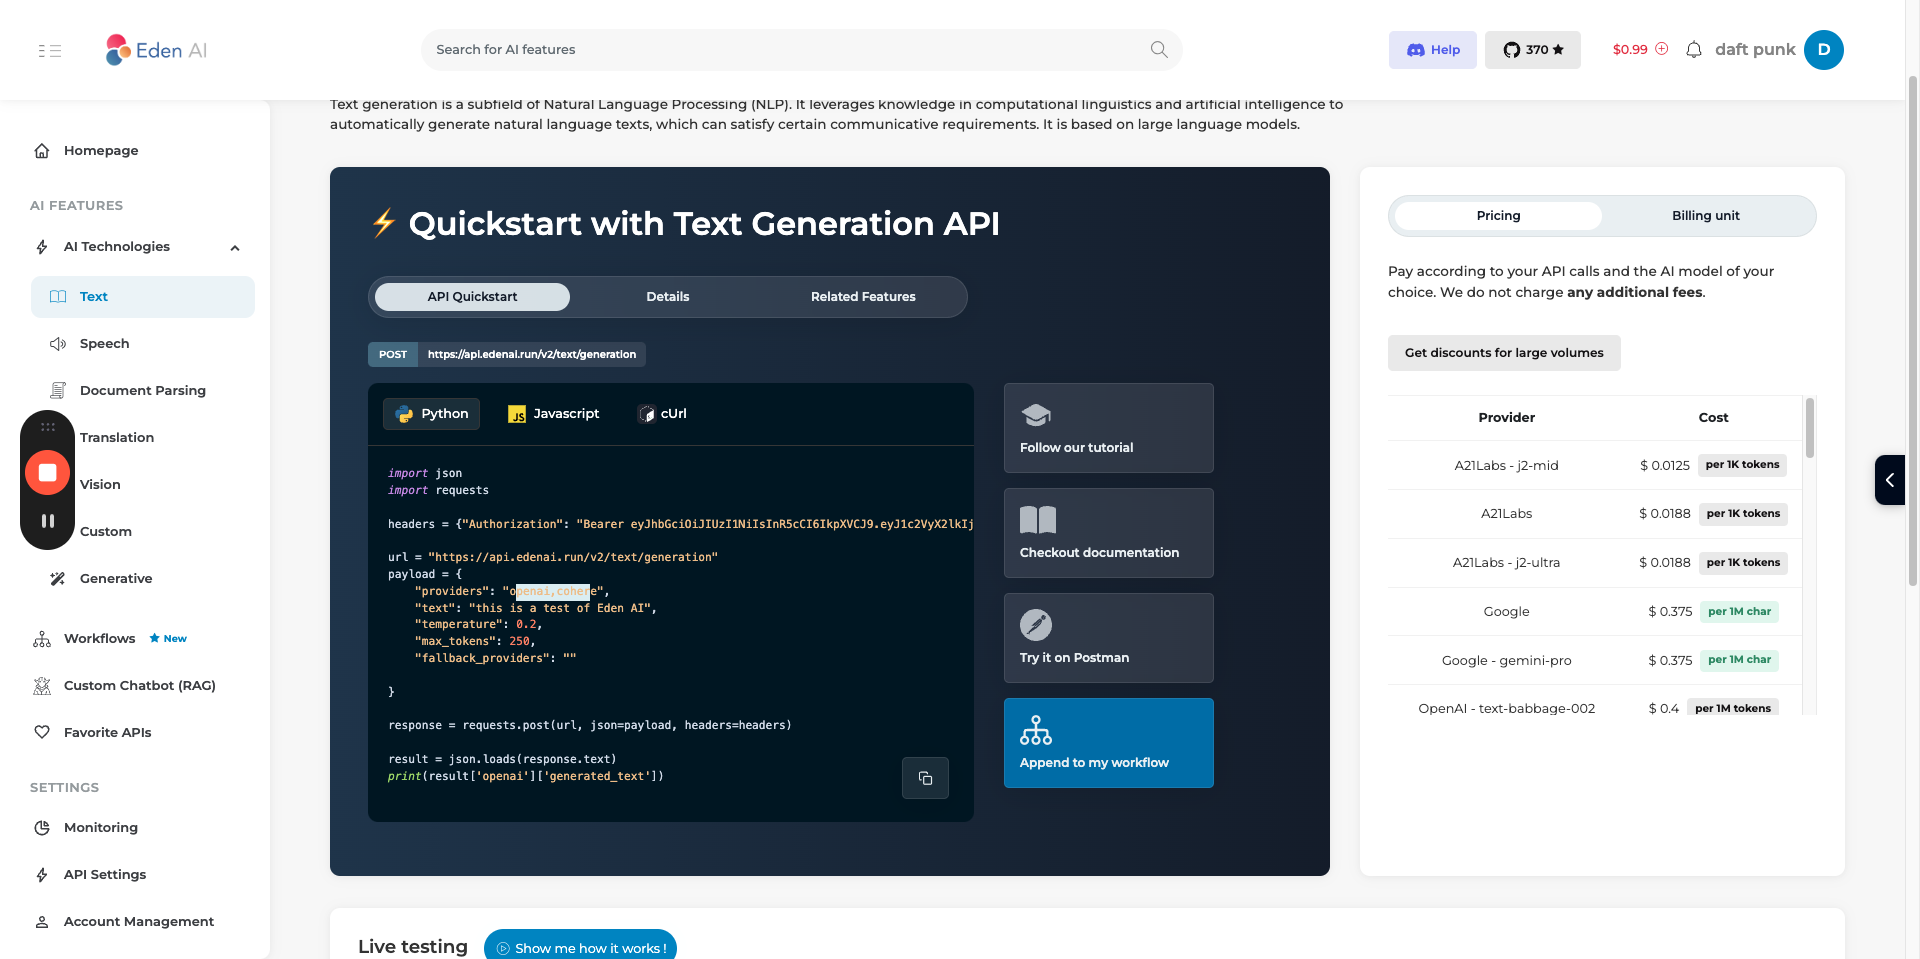Click the daft punk username
1920x959 pixels.
[1755, 50]
